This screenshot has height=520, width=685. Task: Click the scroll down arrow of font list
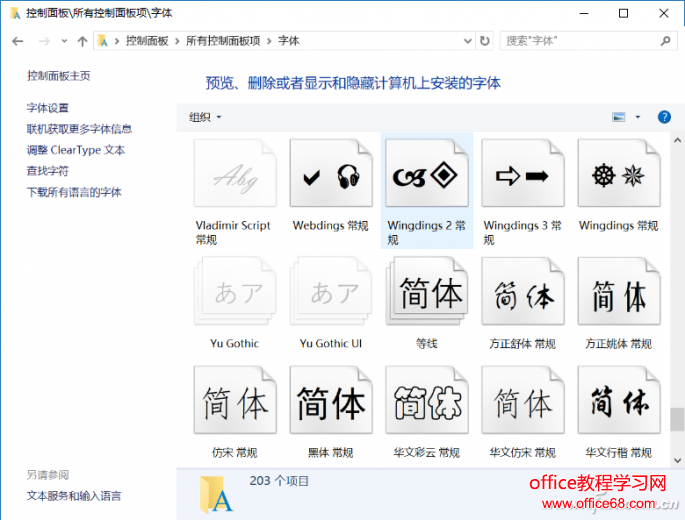677,460
